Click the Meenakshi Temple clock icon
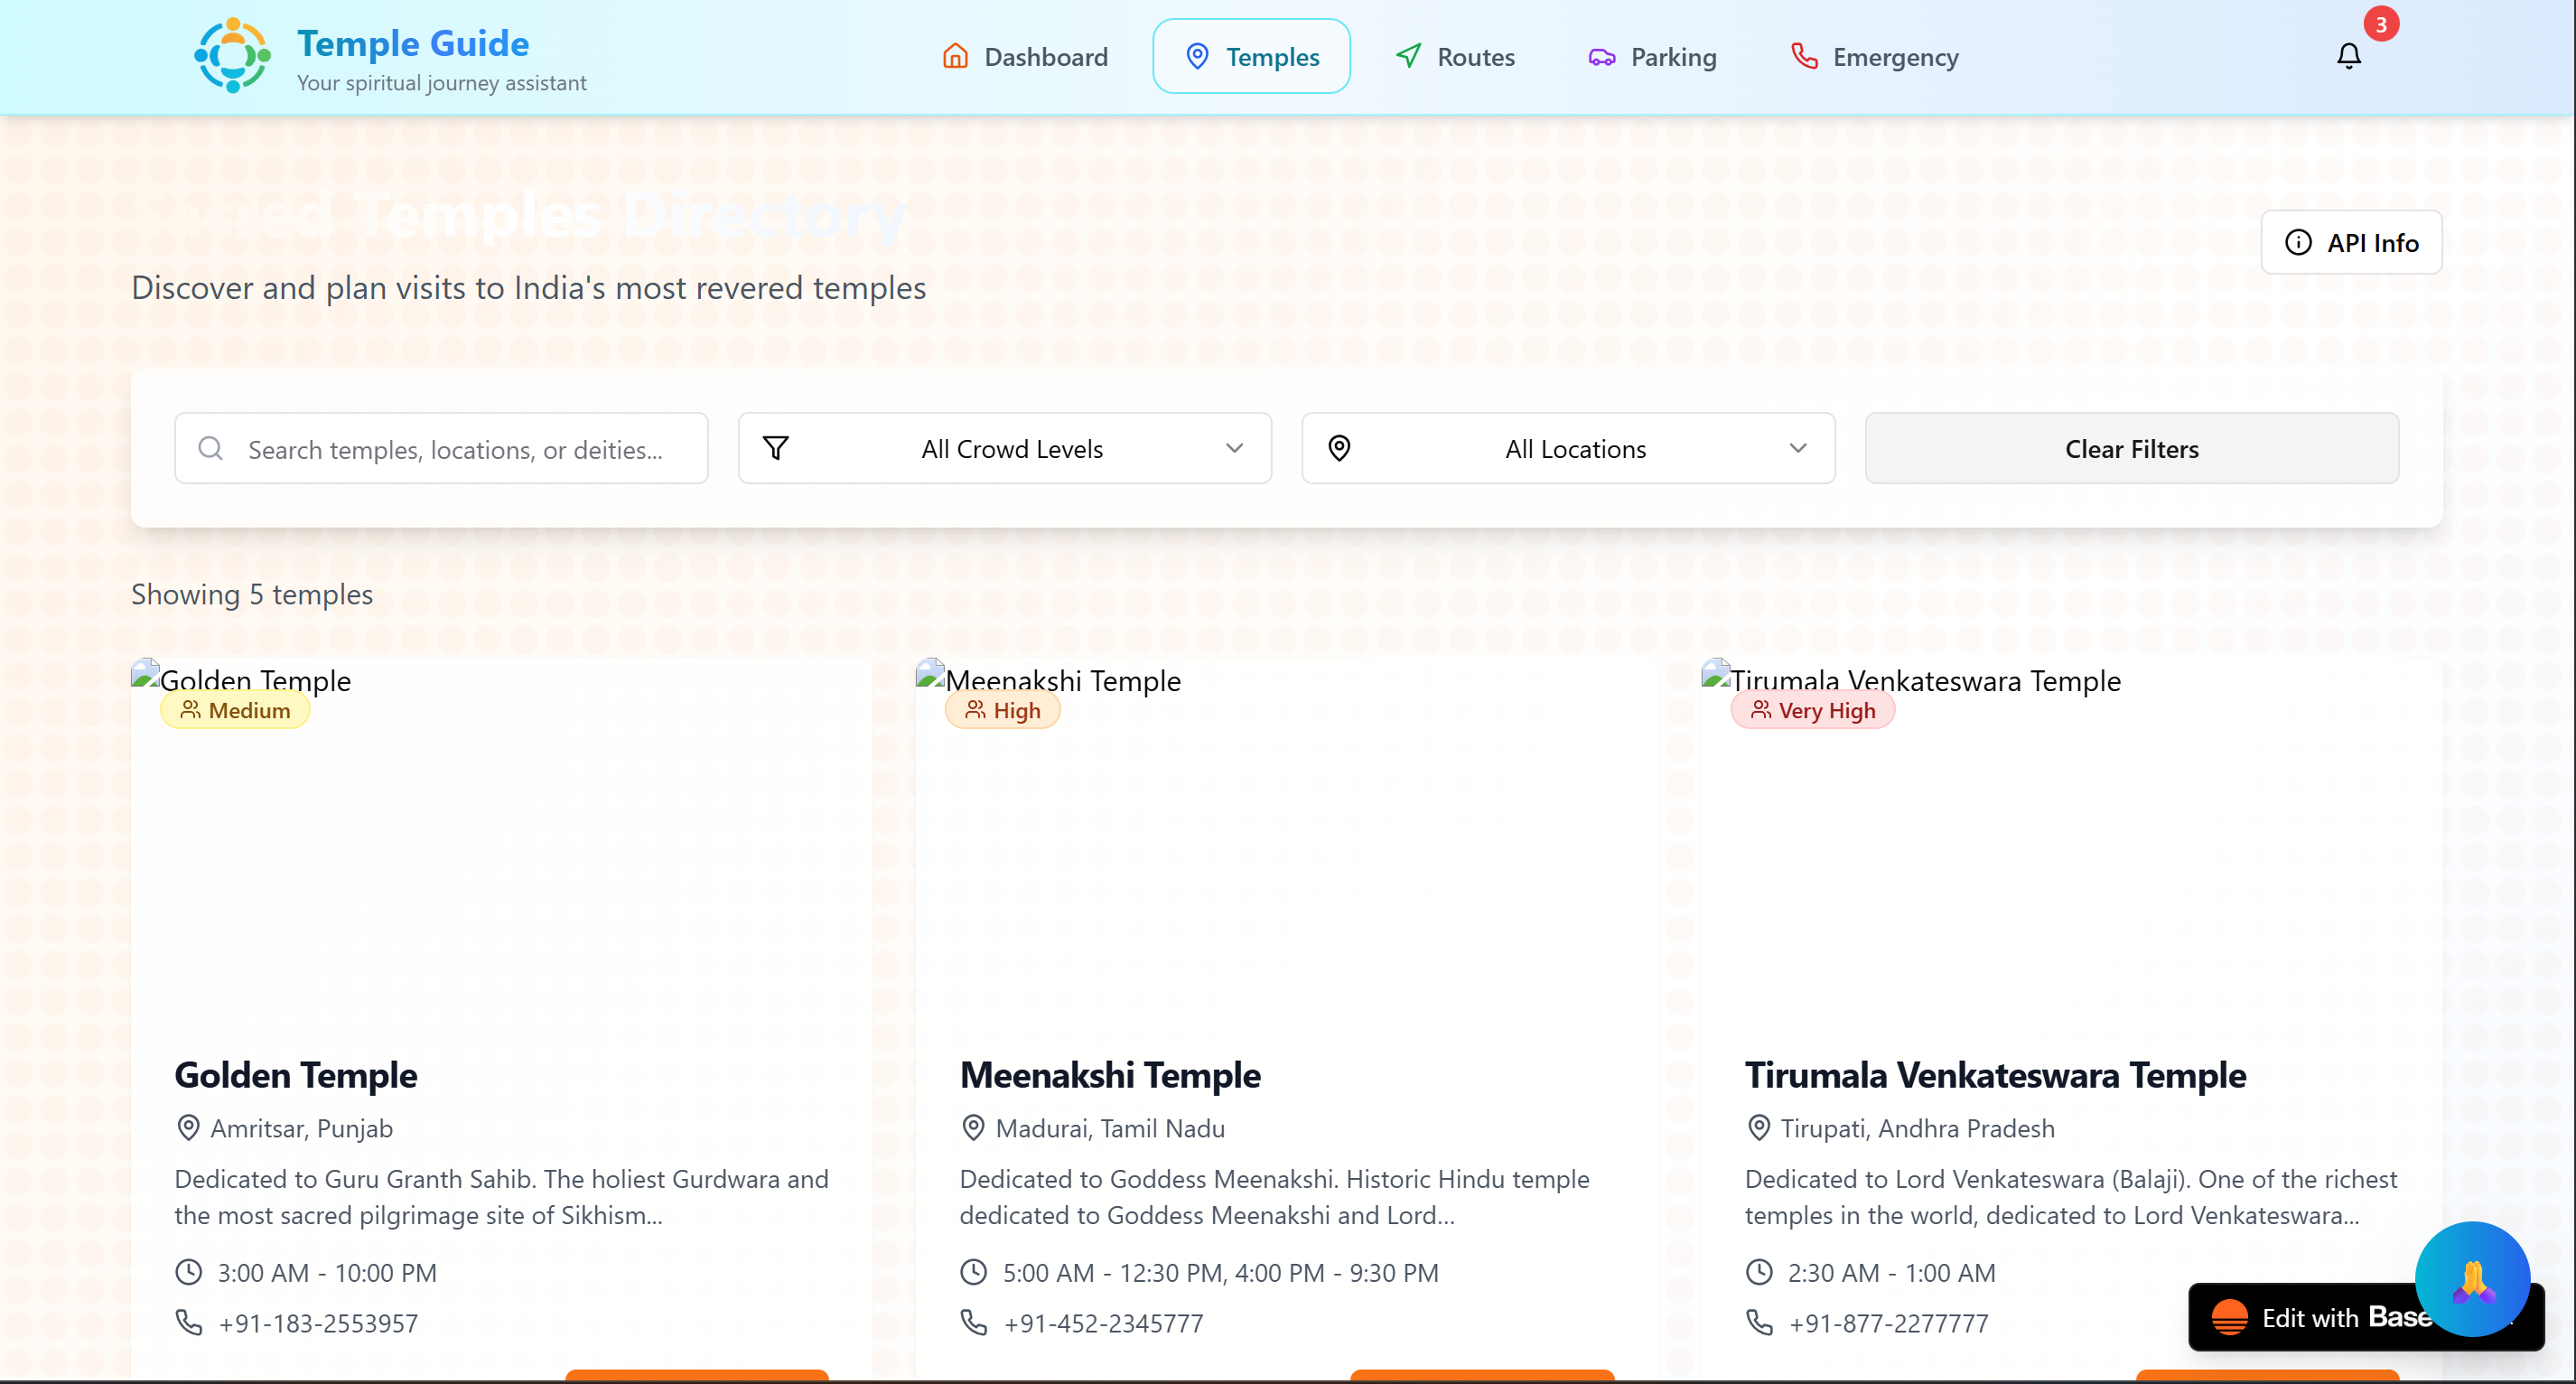Screen dimensions: 2576x1384 pos(973,1272)
